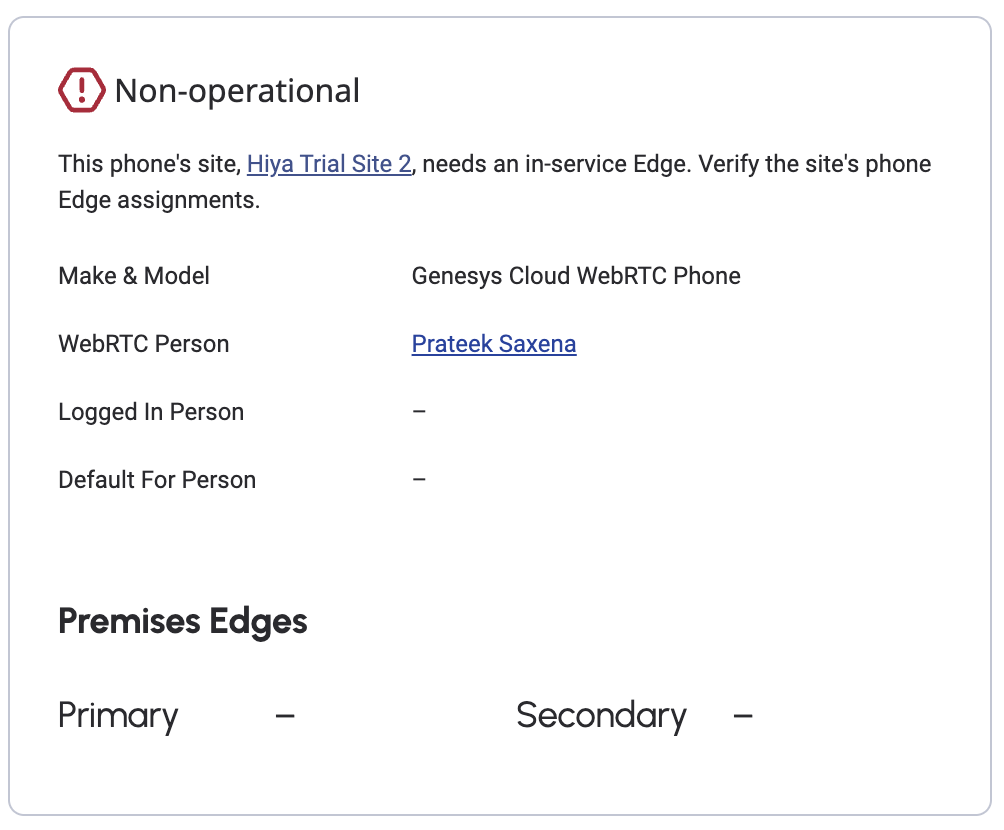Click the dash value next to Primary
Image resolution: width=1004 pixels, height=830 pixels.
point(285,716)
